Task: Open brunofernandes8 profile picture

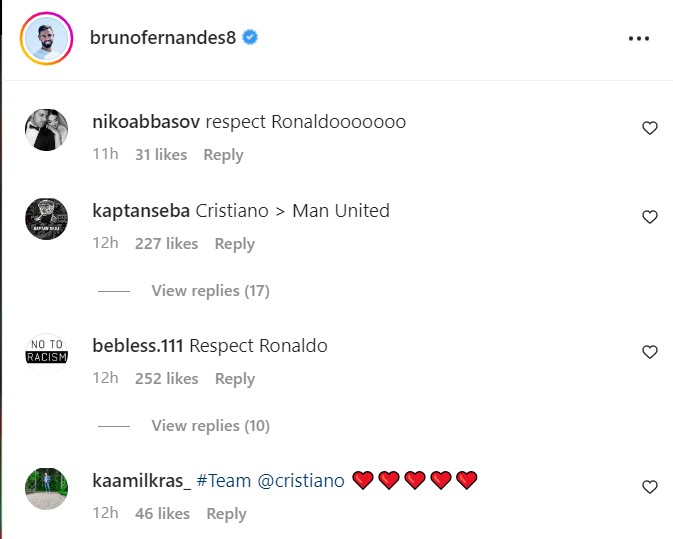Action: 46,39
